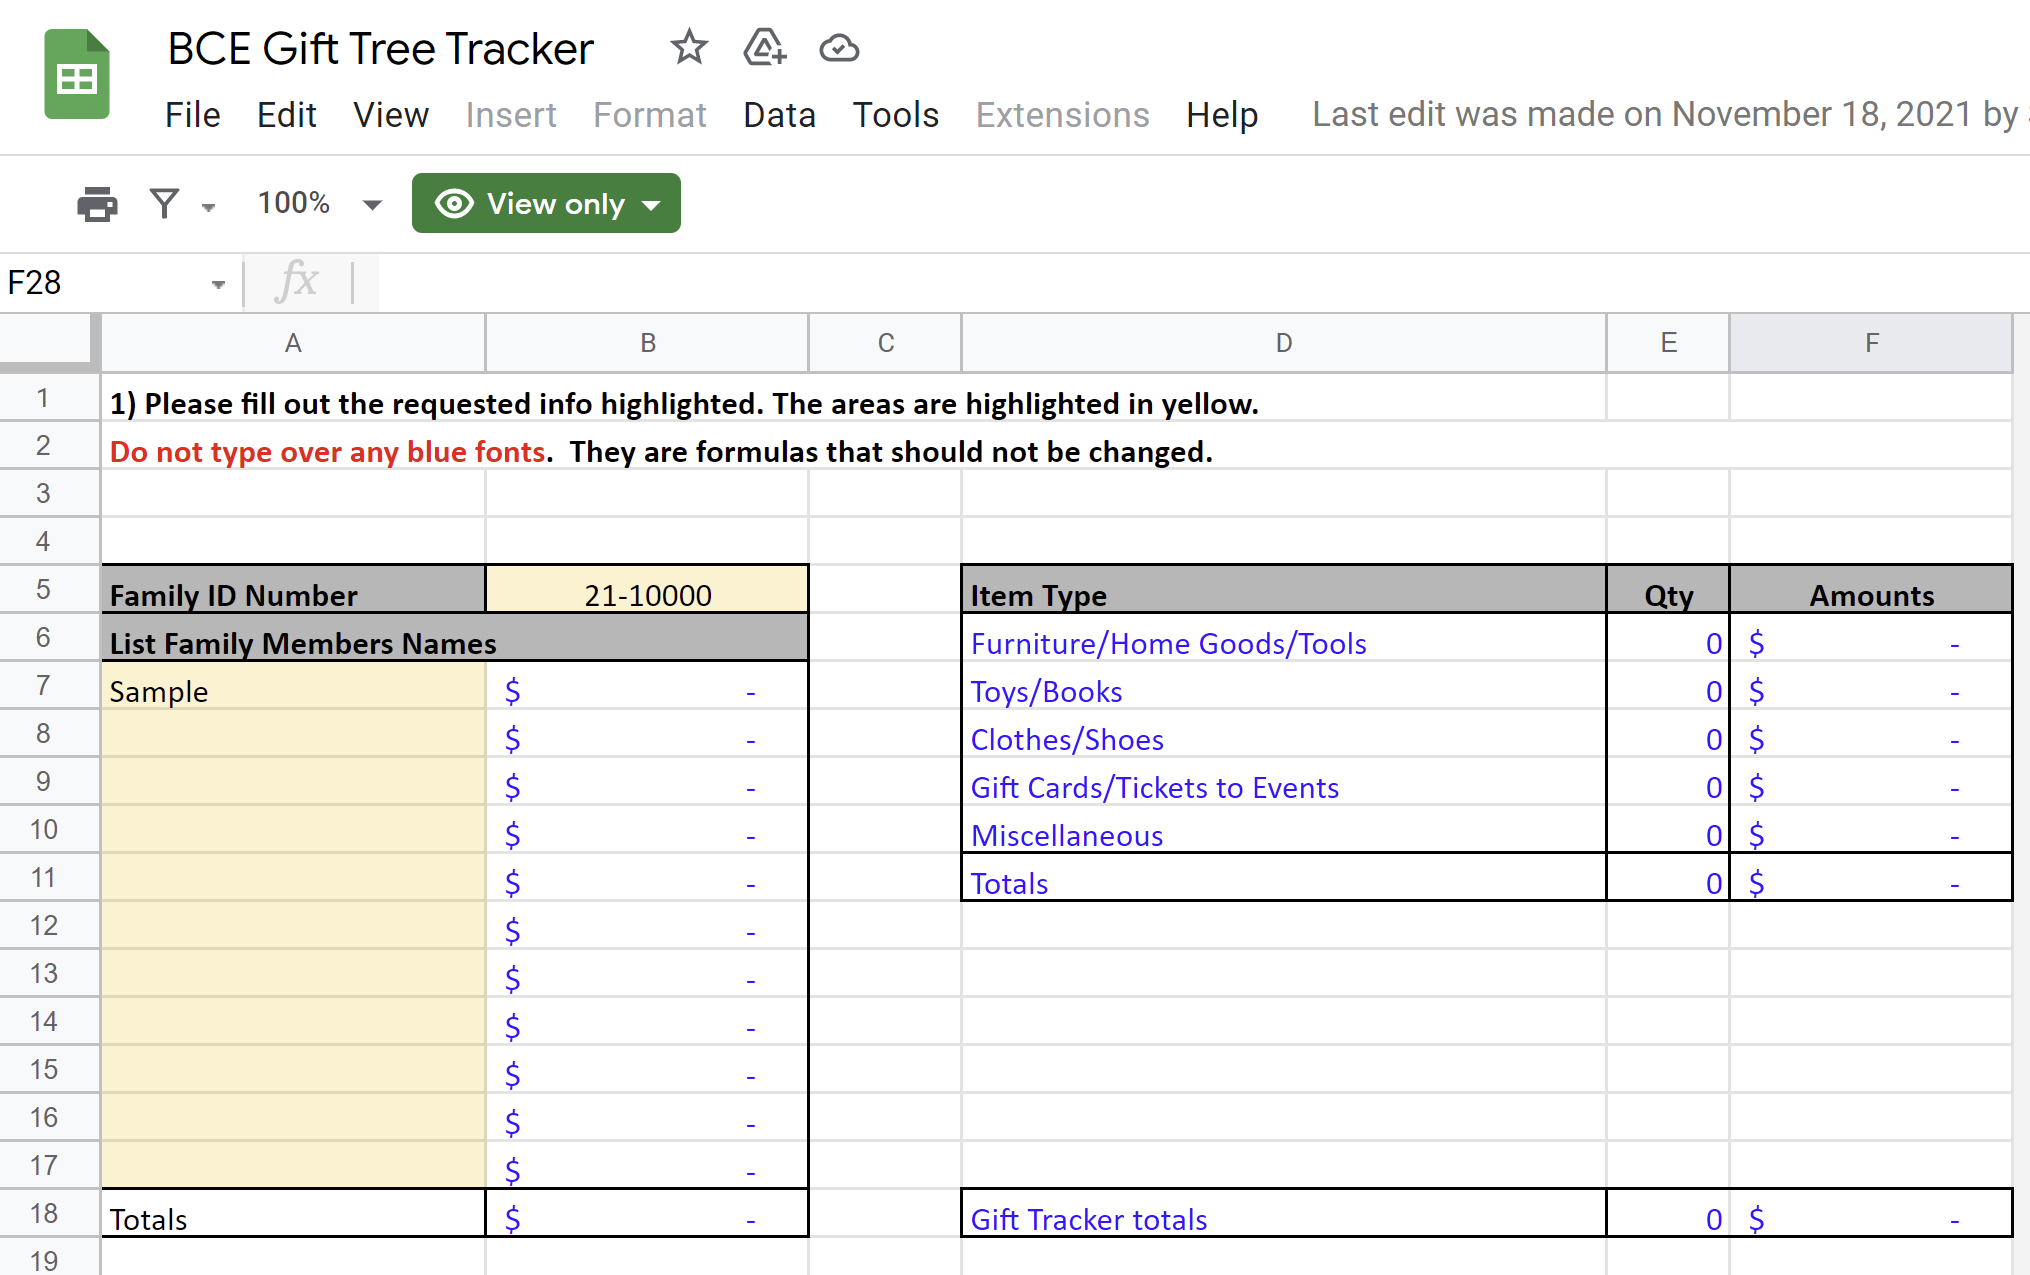The width and height of the screenshot is (2030, 1275).
Task: Click the cloud document status icon
Action: tap(838, 47)
